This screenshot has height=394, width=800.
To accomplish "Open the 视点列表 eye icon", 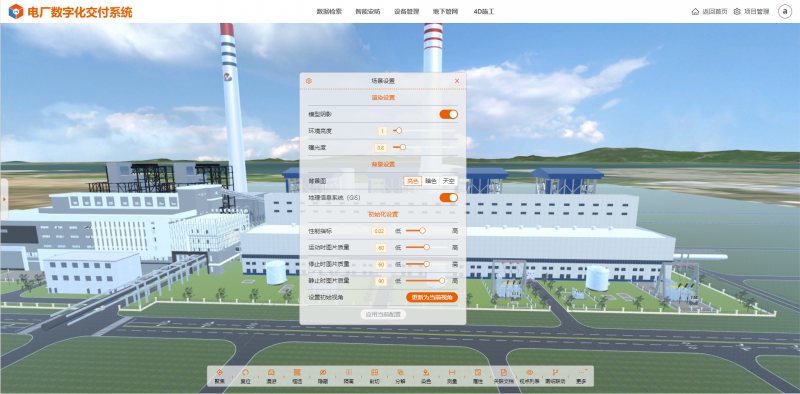I will click(x=530, y=373).
